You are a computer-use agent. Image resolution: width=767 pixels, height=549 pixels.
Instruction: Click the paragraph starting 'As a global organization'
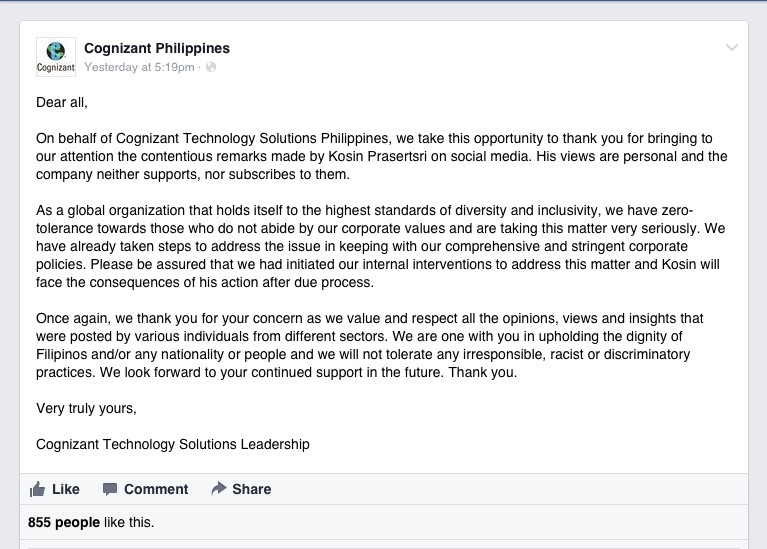pyautogui.click(x=381, y=246)
